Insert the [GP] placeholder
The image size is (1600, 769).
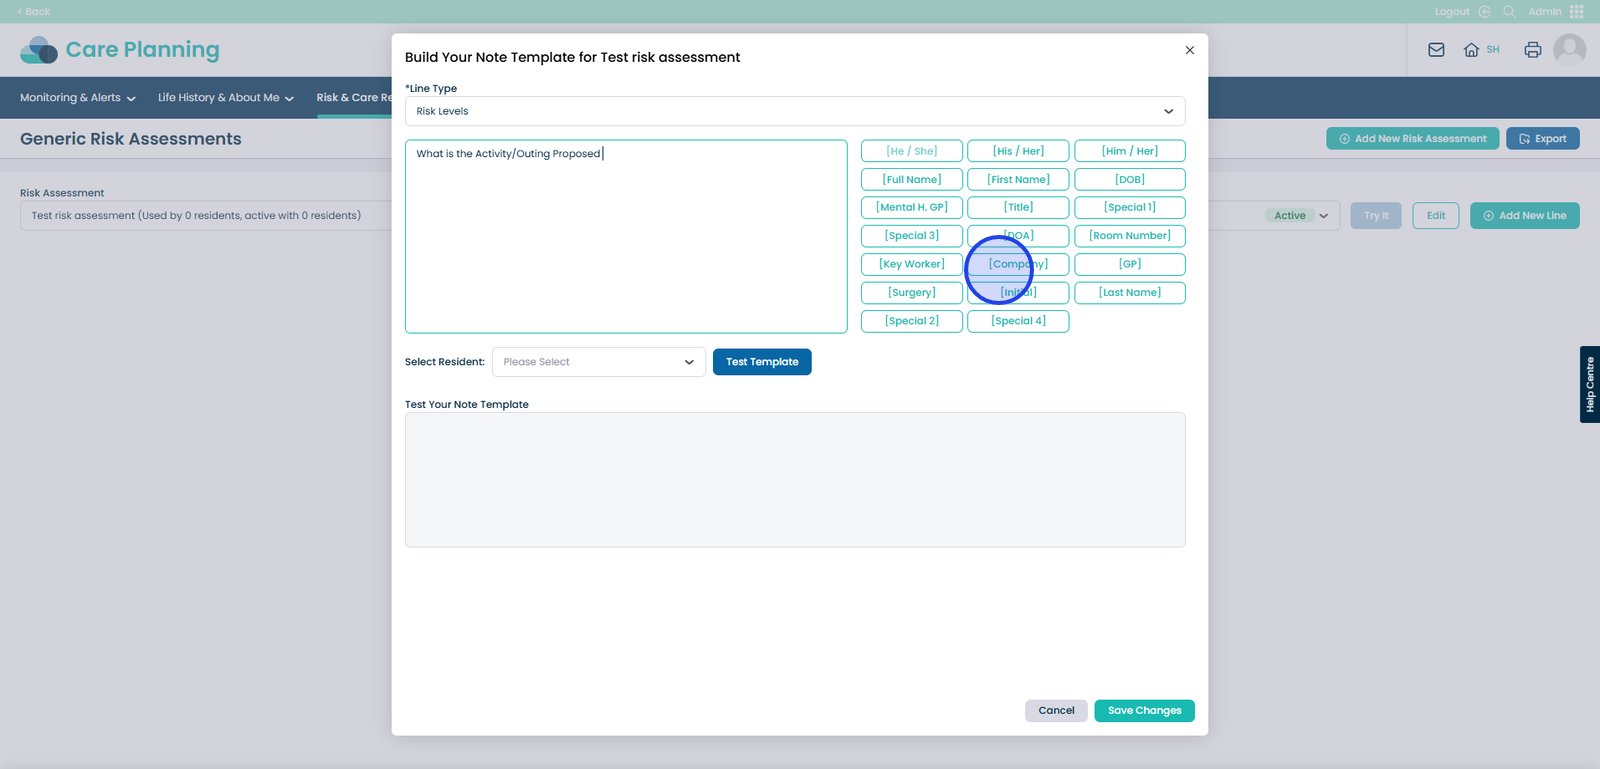tap(1130, 264)
